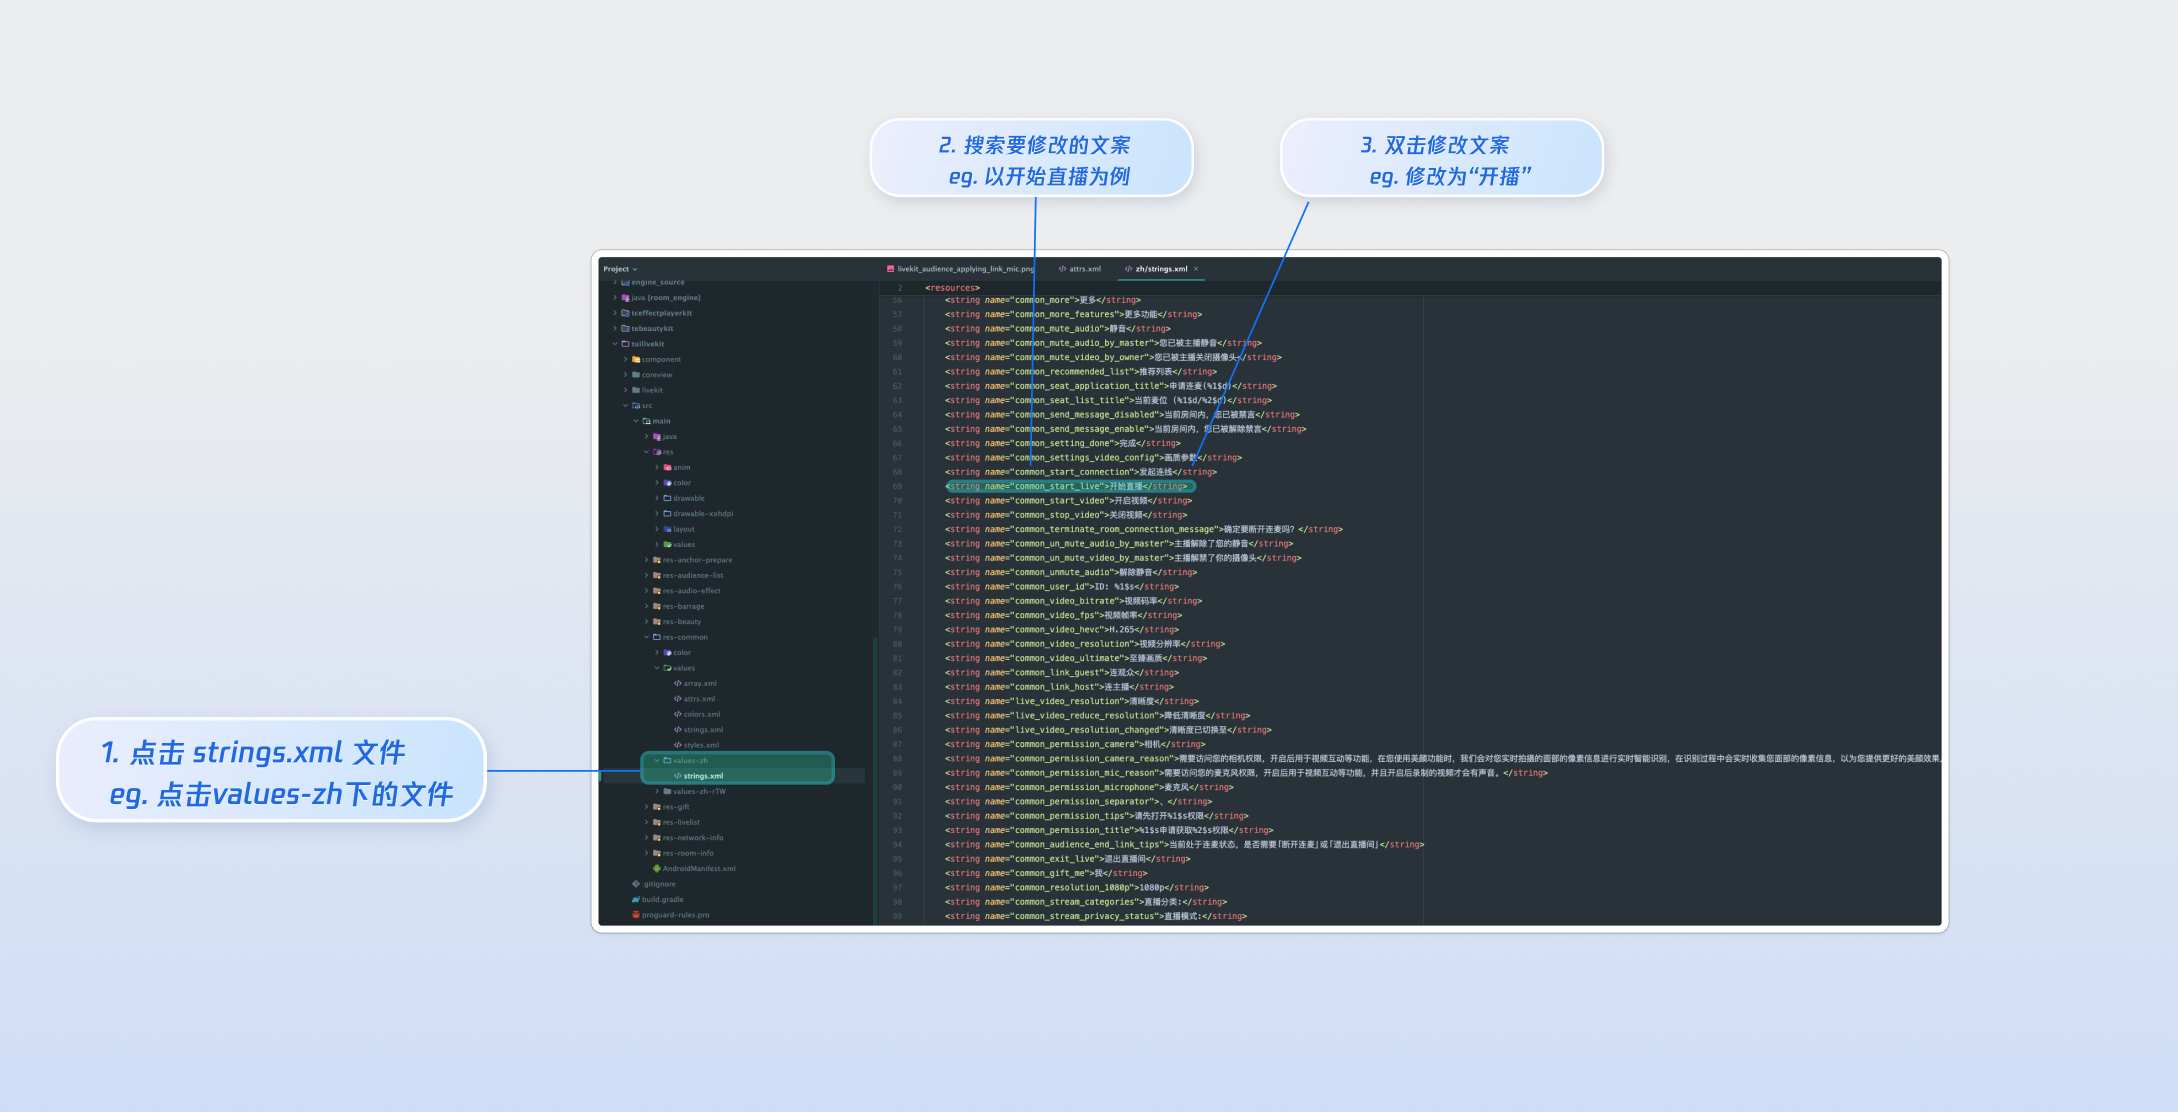This screenshot has width=2178, height=1112.
Task: Expand the res-gift folder
Action: 646,807
